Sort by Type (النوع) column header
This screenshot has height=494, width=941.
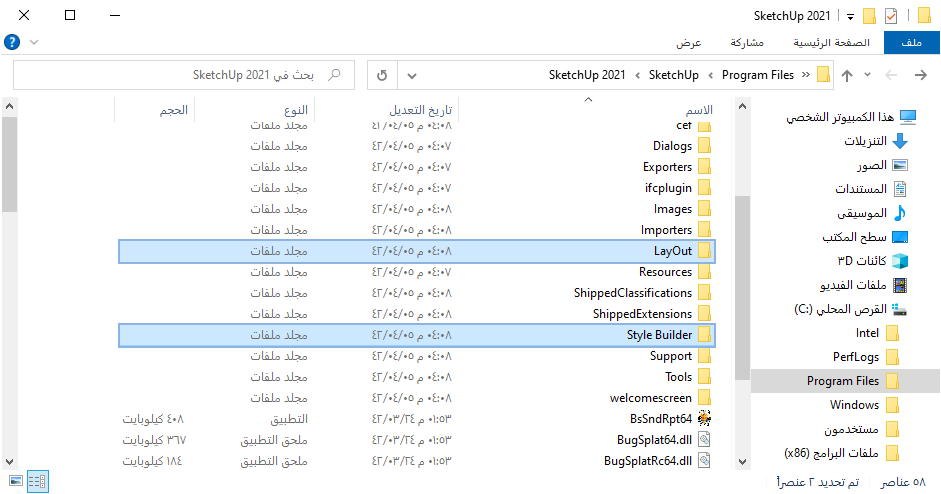[x=296, y=110]
